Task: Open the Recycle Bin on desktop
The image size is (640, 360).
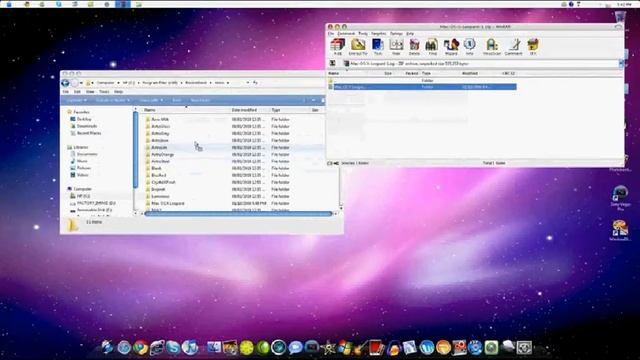Action: tap(620, 18)
